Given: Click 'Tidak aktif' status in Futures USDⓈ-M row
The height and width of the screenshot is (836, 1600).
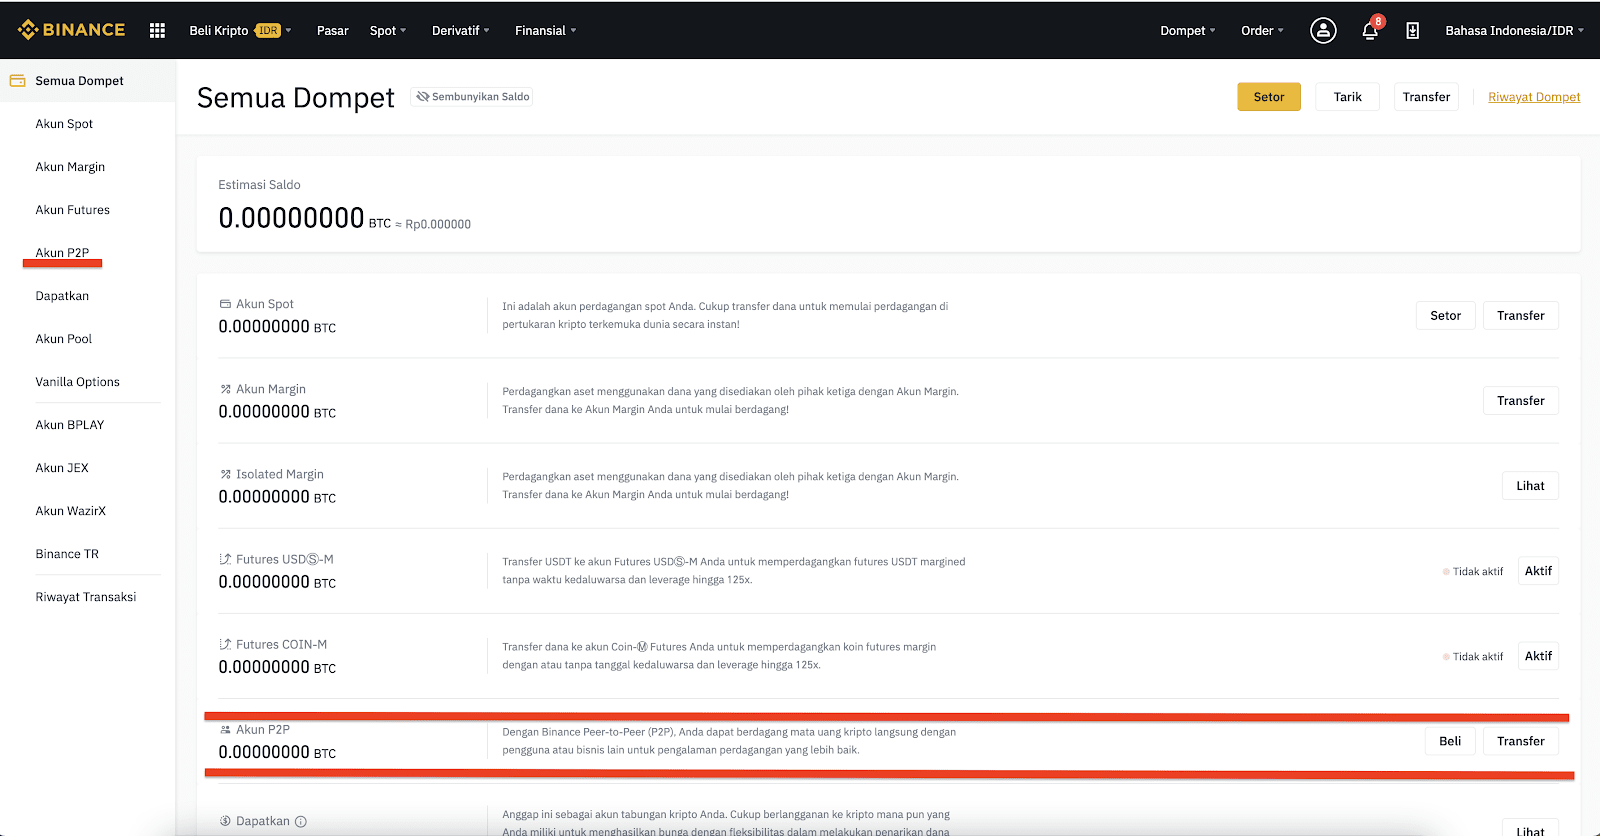Looking at the screenshot, I should coord(1477,572).
